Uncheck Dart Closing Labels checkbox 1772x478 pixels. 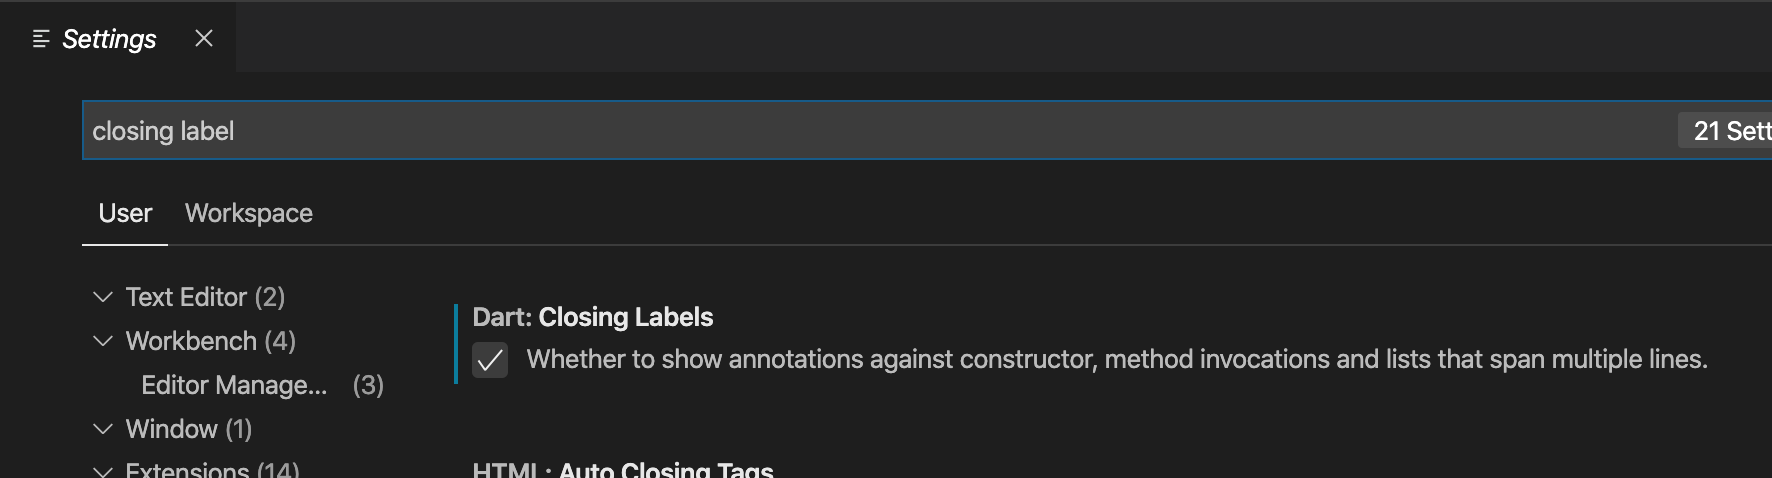(490, 360)
